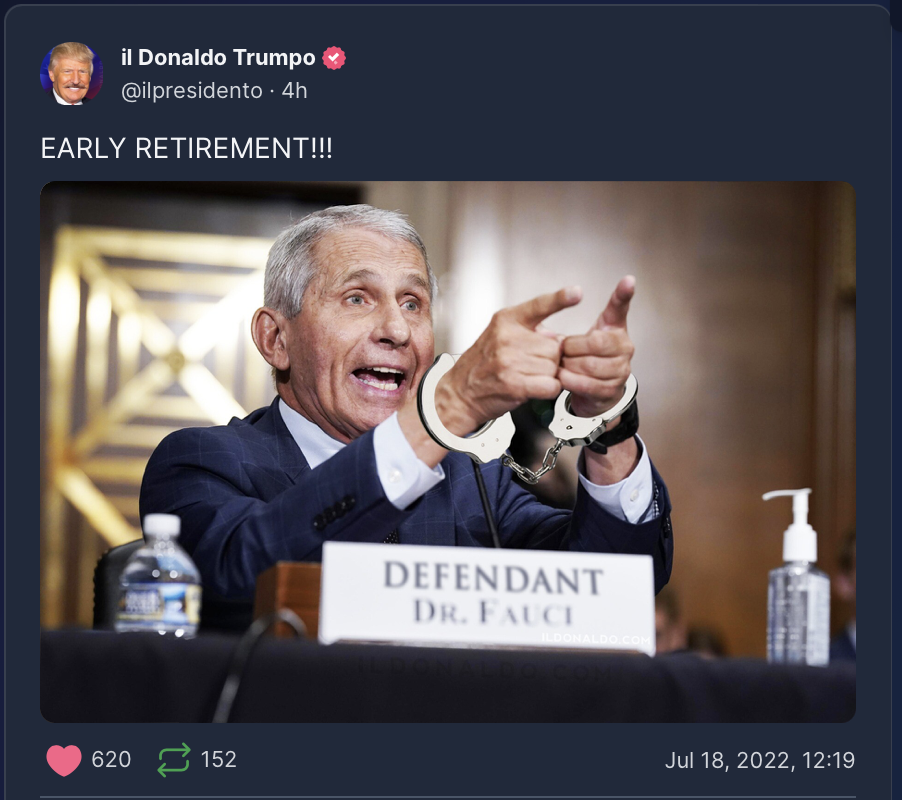This screenshot has width=902, height=800.
Task: Click the EARLY RETIREMENT!!! post text
Action: pyautogui.click(x=186, y=148)
